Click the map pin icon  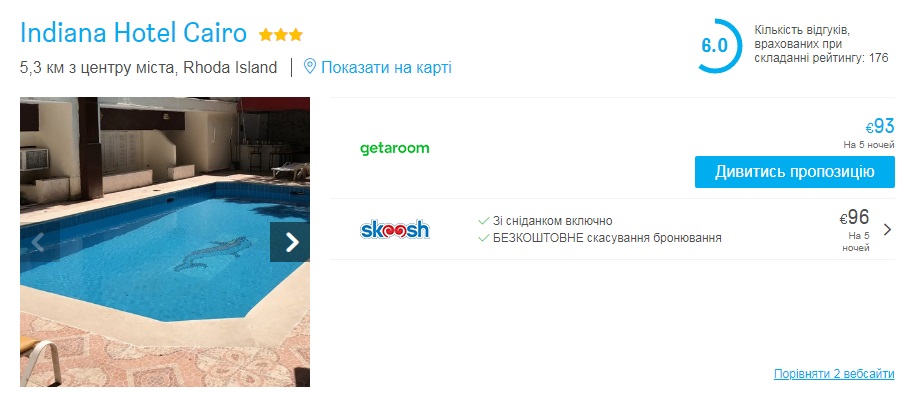click(x=310, y=67)
